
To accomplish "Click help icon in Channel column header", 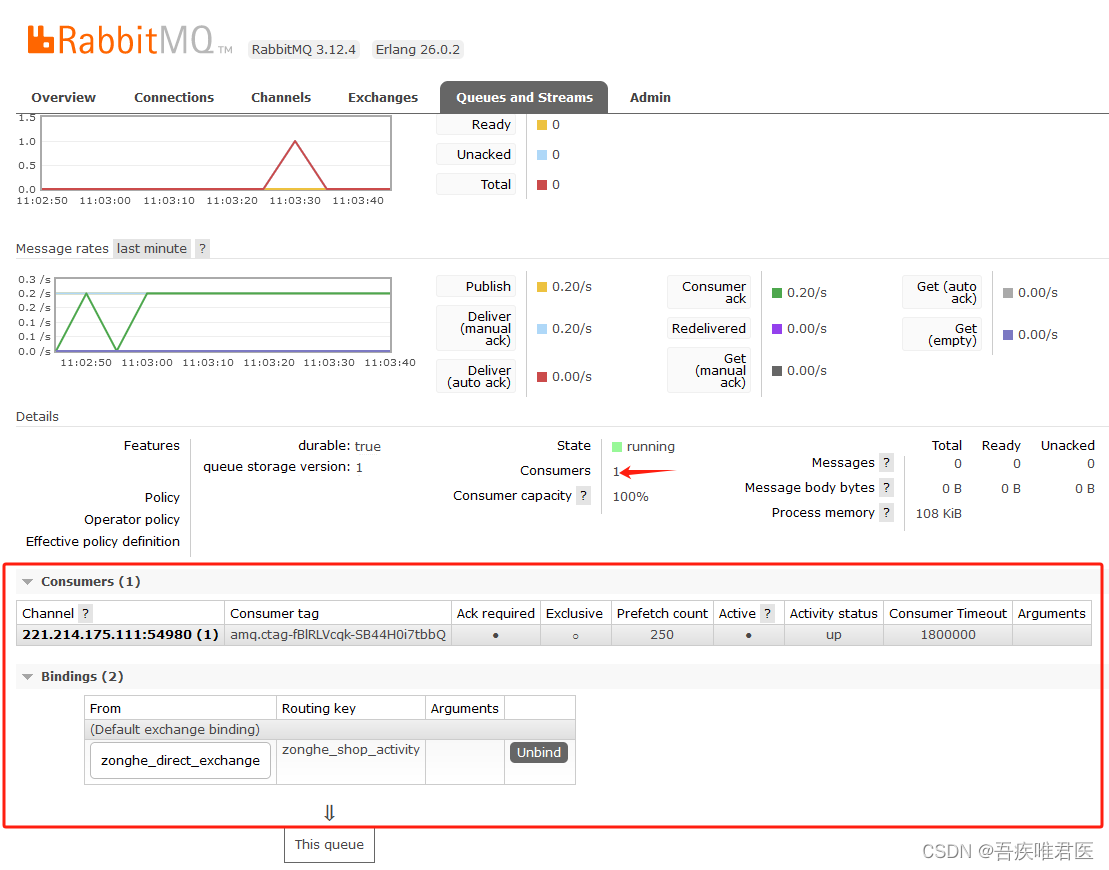I will [85, 614].
